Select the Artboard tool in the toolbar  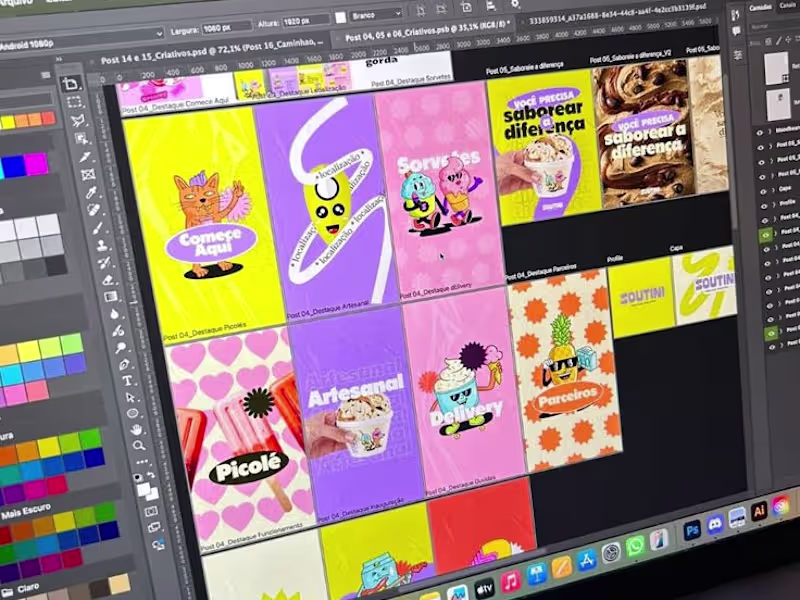pyautogui.click(x=70, y=83)
